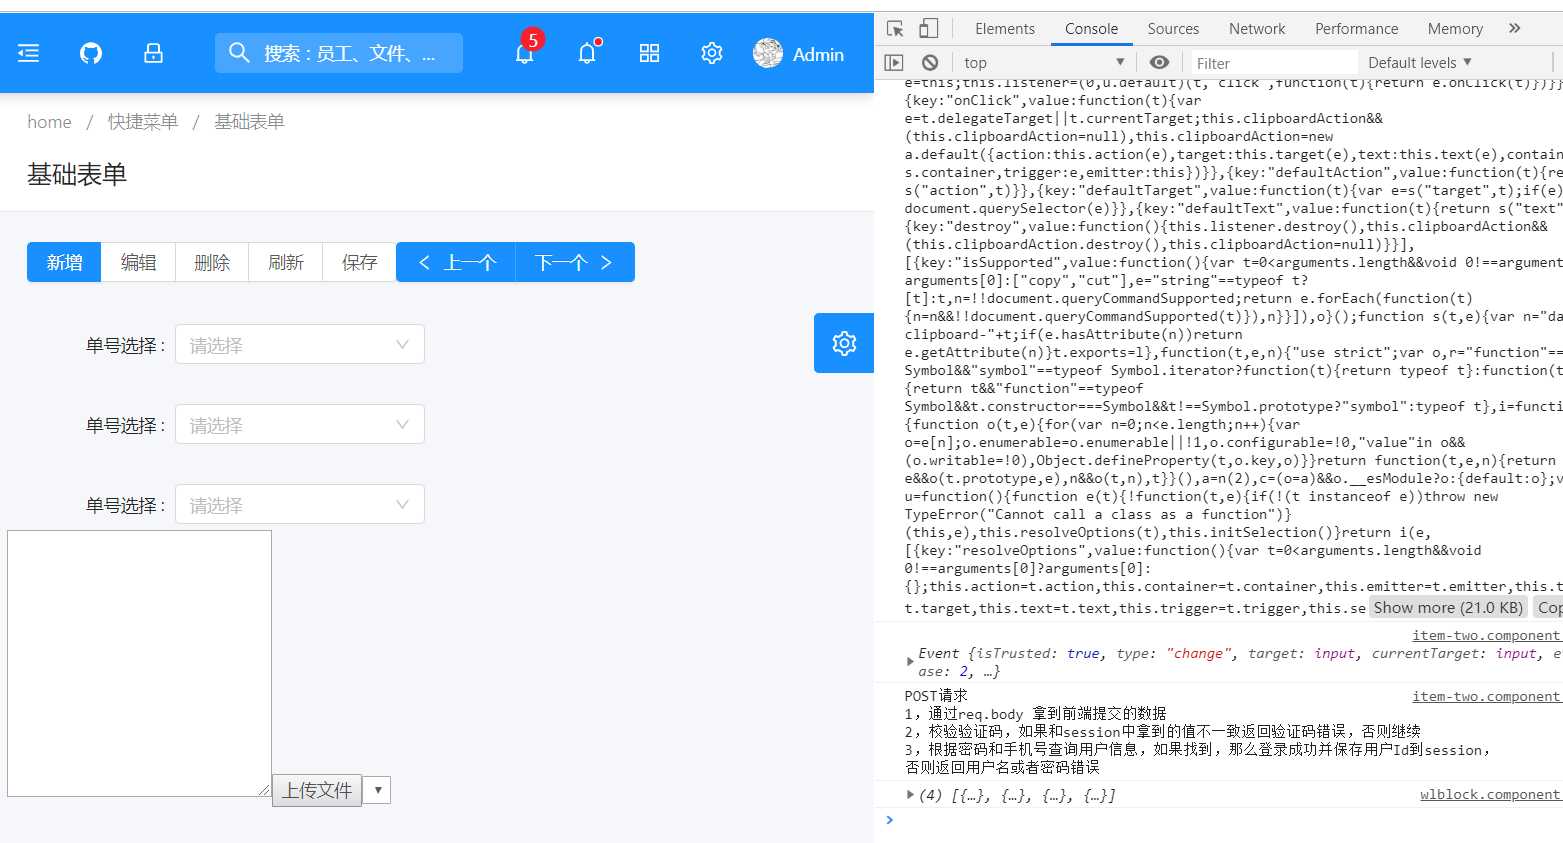Viewport: 1563px width, 843px height.
Task: Click the lock screen icon
Action: (153, 53)
